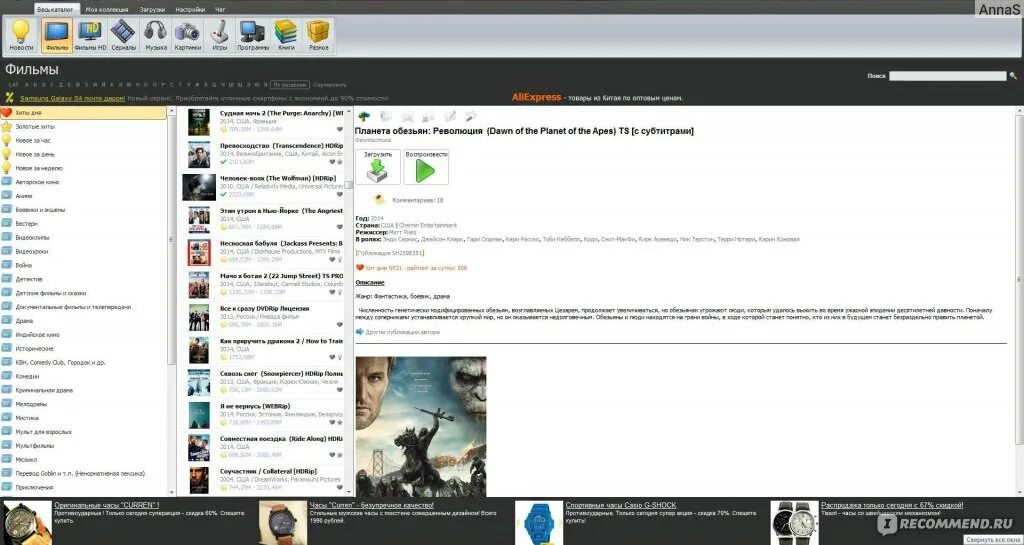1024x545 pixels.
Task: Select the Фильмы category icon
Action: 57,35
